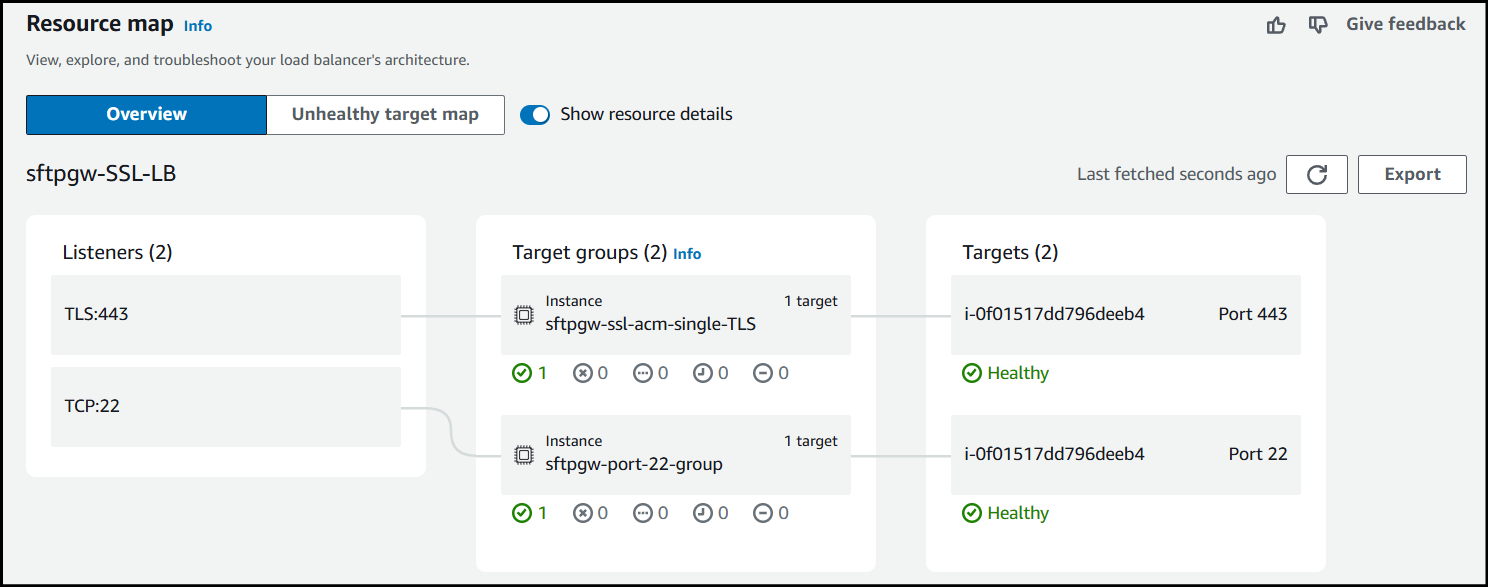This screenshot has width=1488, height=587.
Task: Click Healthy status icon for Port 443 target
Action: pyautogui.click(x=971, y=373)
